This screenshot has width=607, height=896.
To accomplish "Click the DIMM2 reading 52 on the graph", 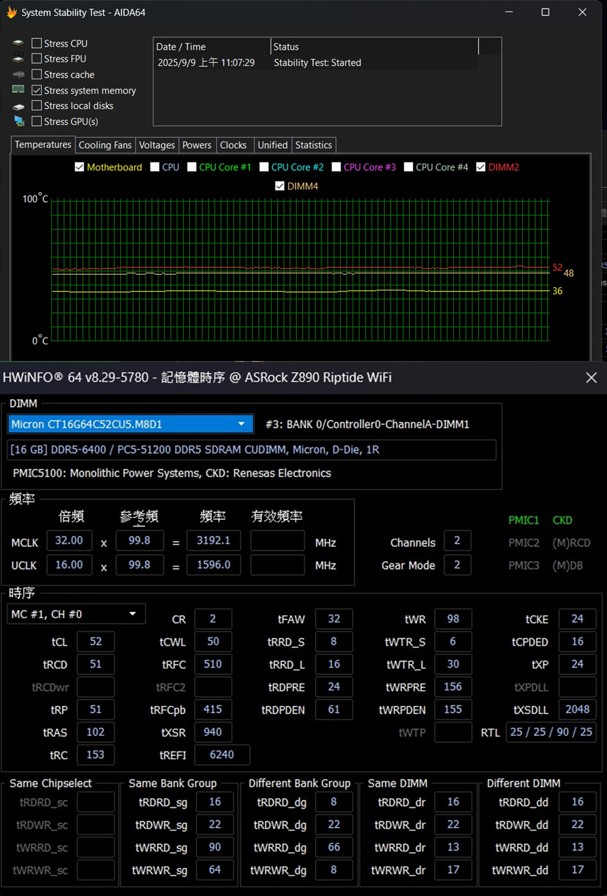I will coord(557,267).
